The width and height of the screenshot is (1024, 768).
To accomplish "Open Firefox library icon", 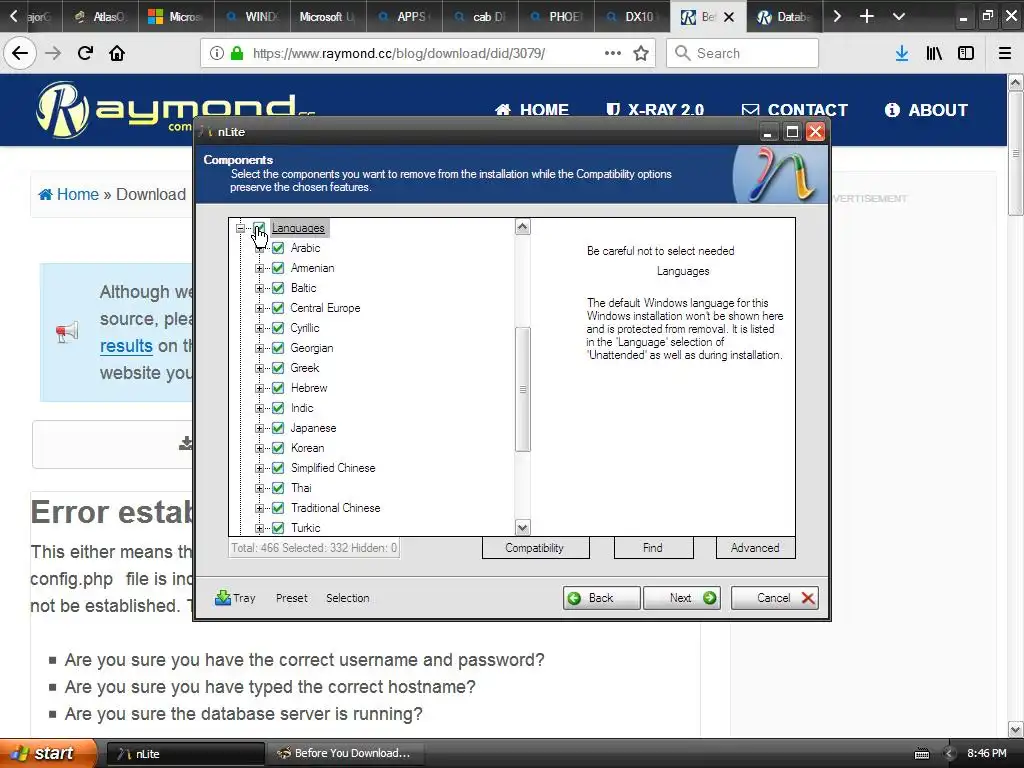I will 934,53.
